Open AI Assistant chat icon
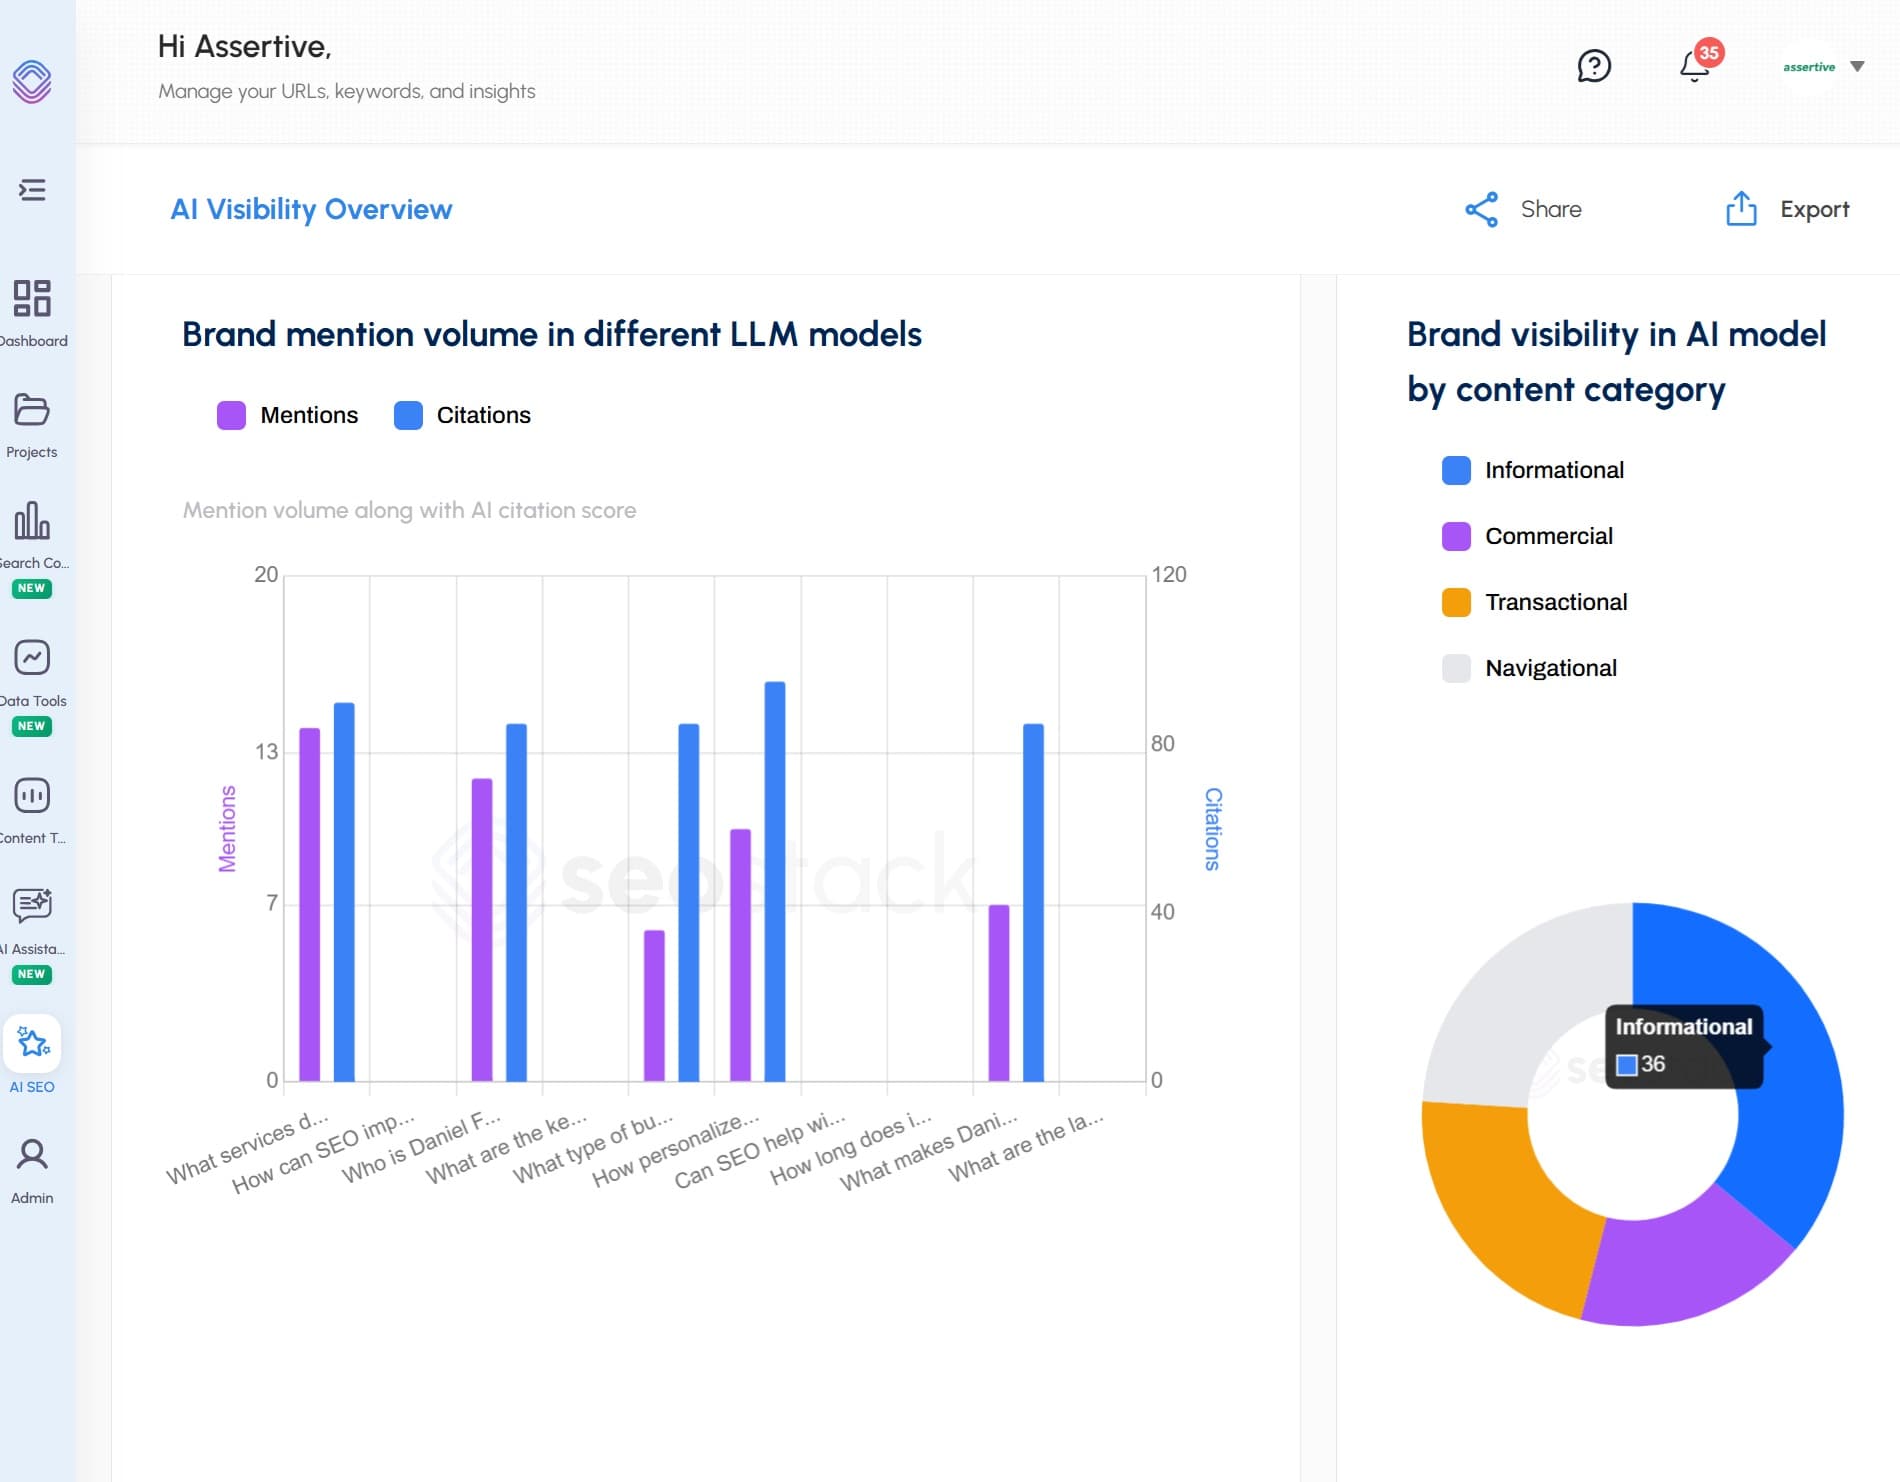Image resolution: width=1900 pixels, height=1482 pixels. click(x=32, y=905)
